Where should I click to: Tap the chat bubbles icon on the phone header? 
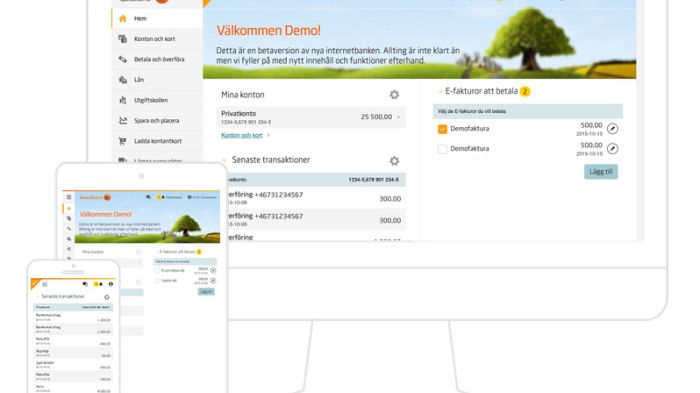point(85,284)
